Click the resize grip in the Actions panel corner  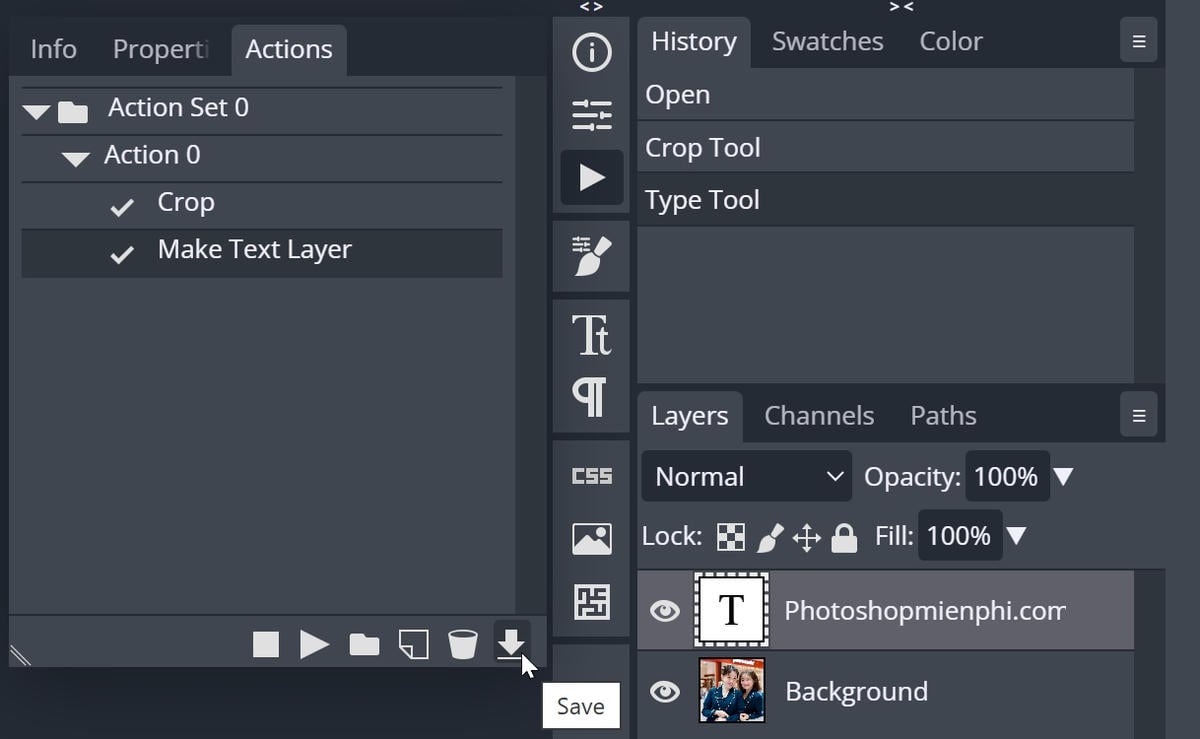(20, 654)
